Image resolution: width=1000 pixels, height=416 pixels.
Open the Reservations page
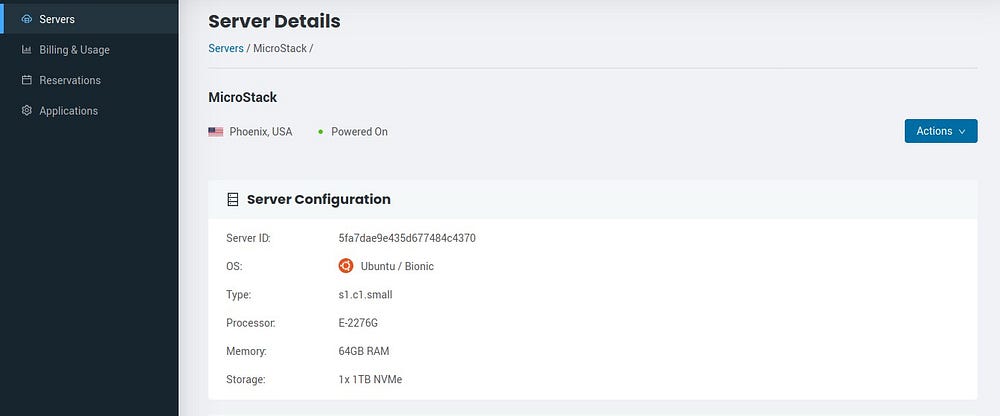[x=70, y=80]
